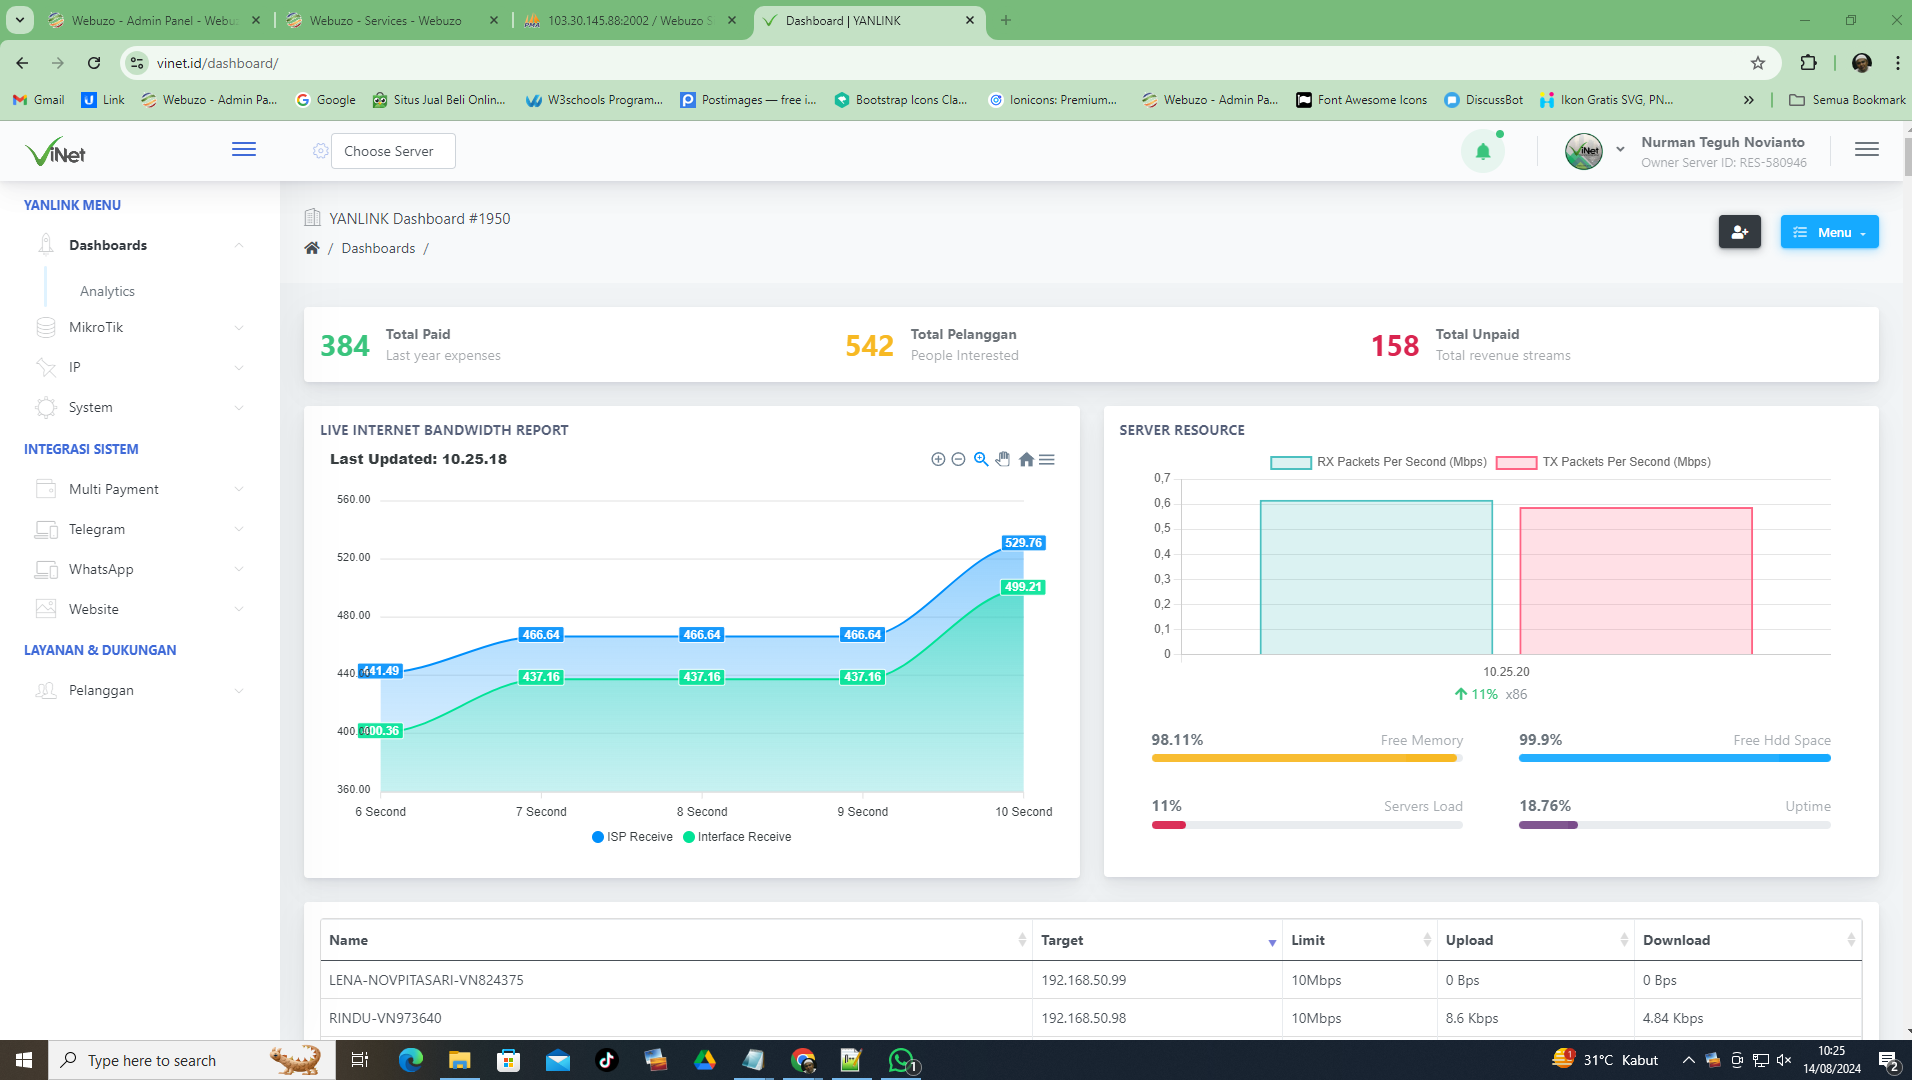Open the chart download menu icon

[1047, 459]
